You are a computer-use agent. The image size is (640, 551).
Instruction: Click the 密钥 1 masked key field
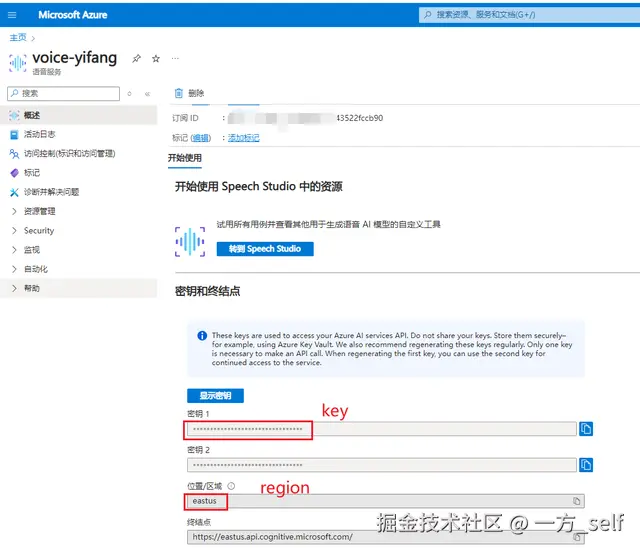pyautogui.click(x=382, y=429)
